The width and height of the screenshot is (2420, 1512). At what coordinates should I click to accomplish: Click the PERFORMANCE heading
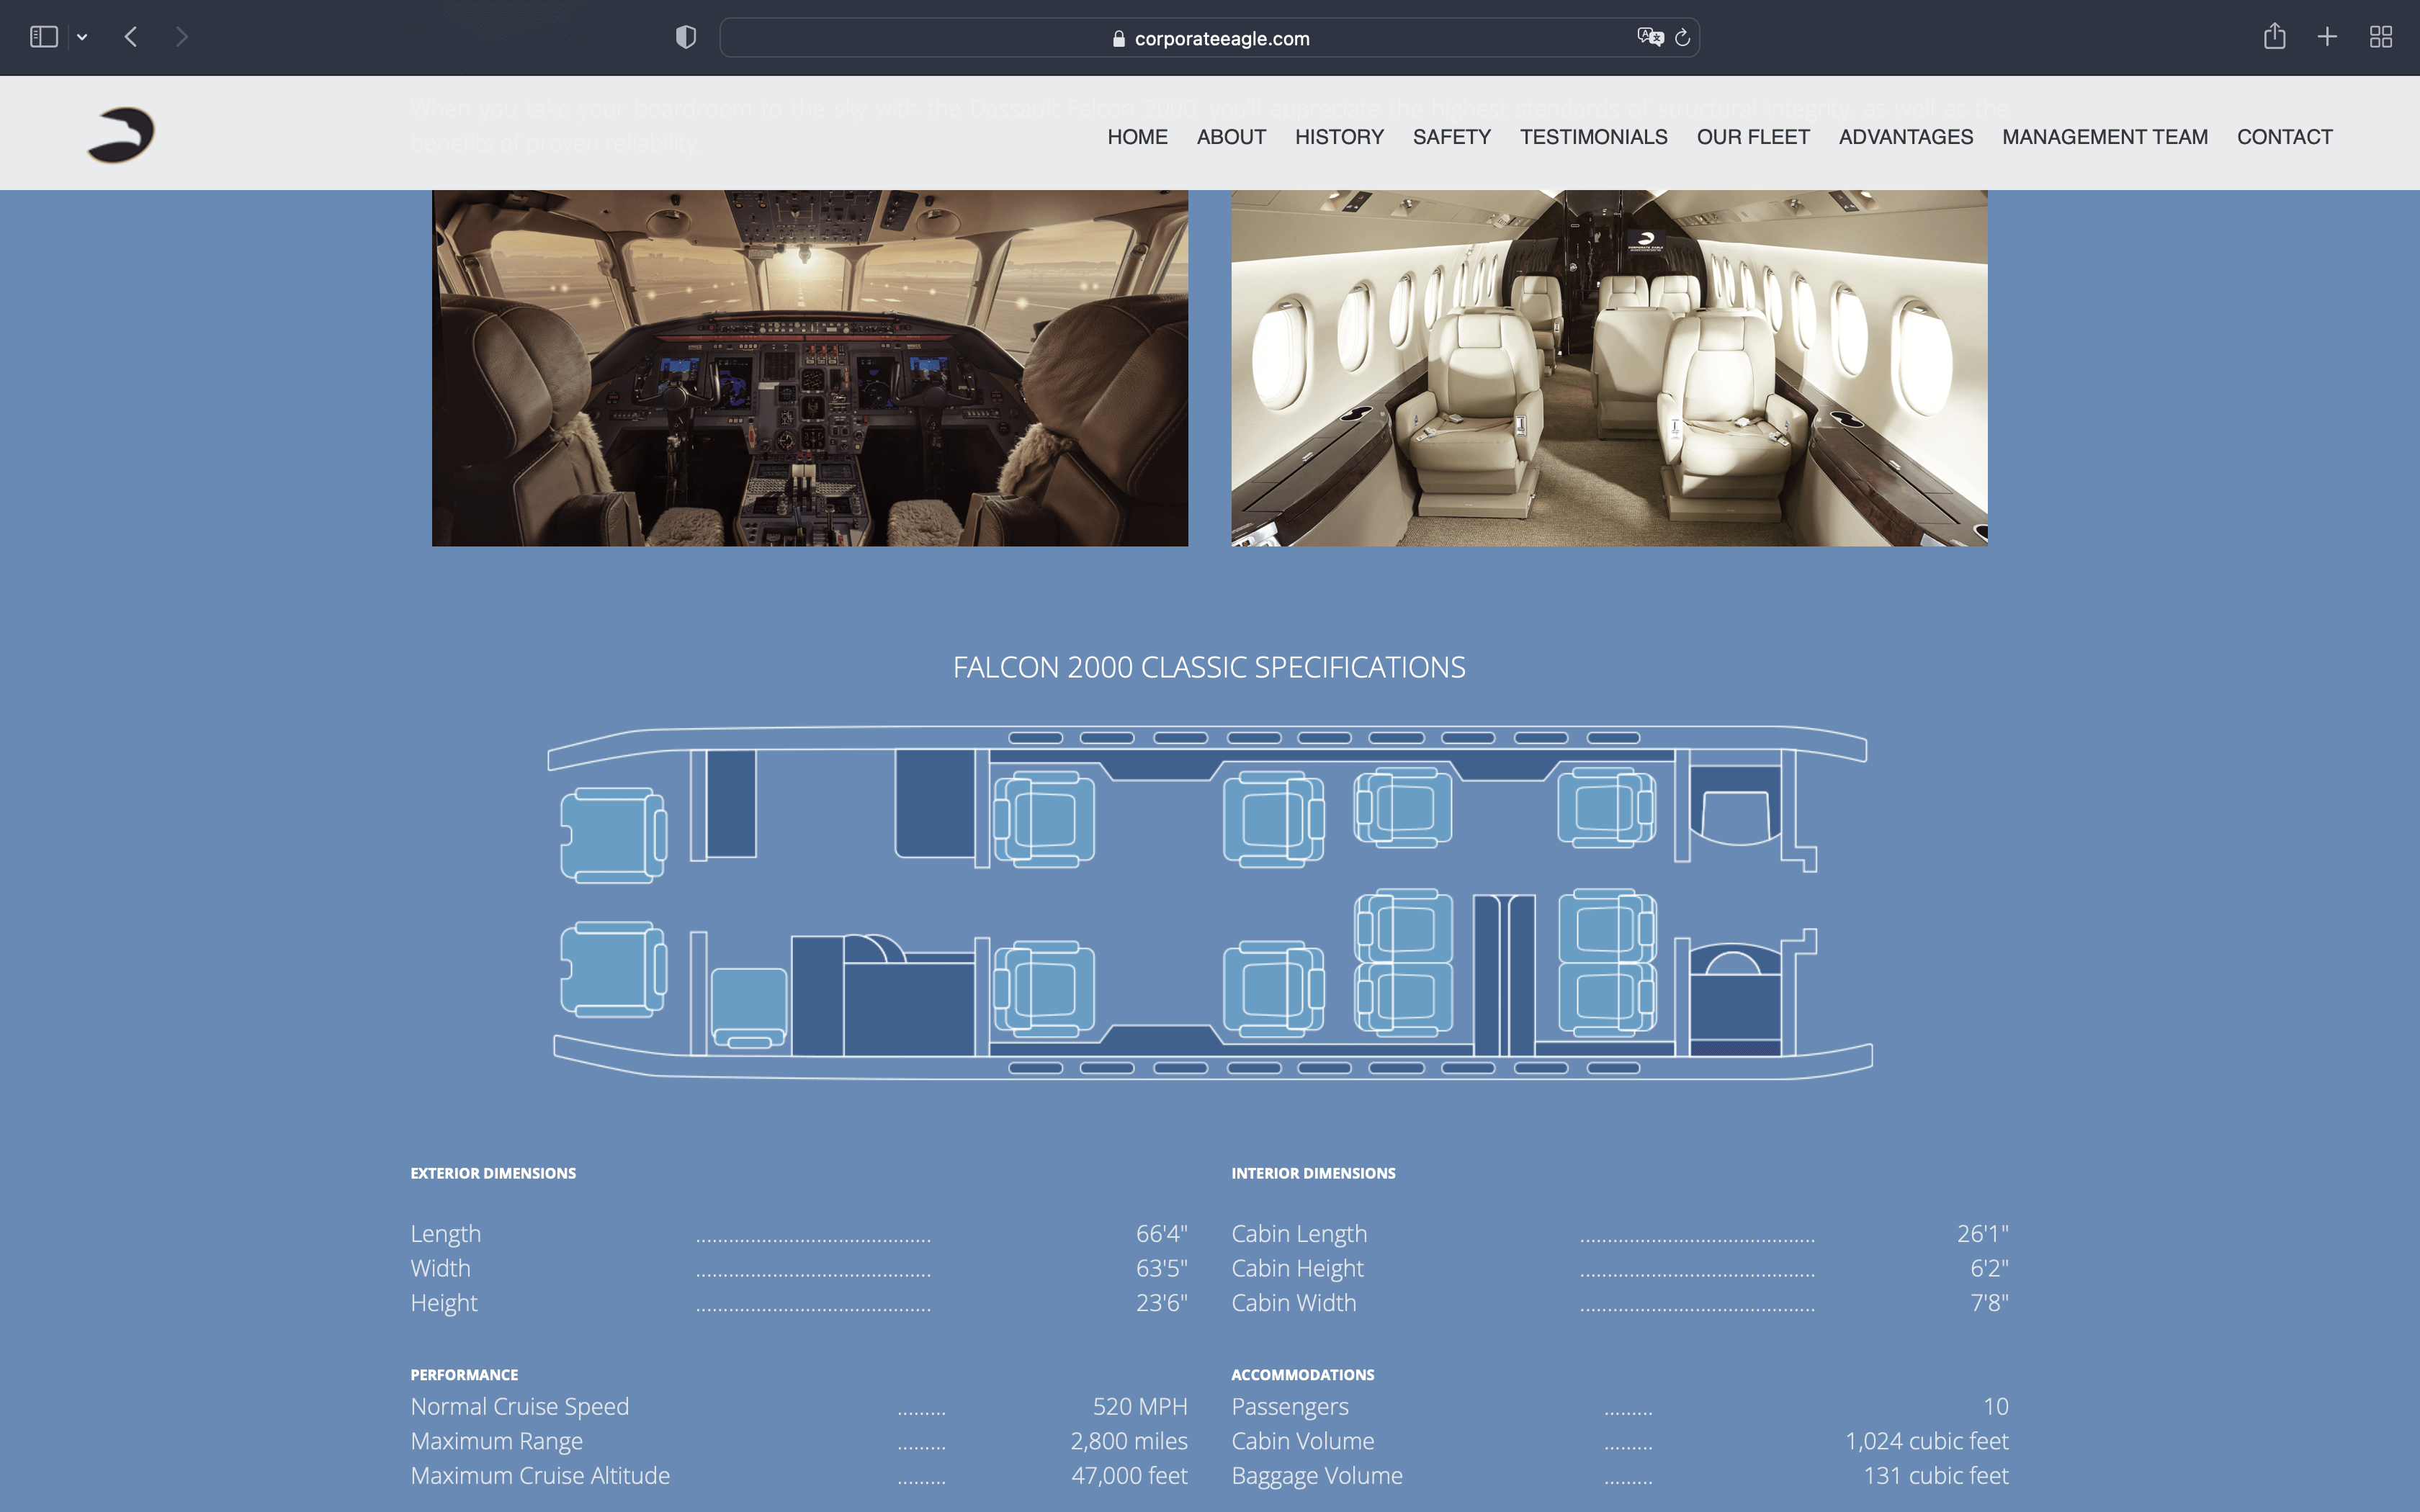point(464,1375)
